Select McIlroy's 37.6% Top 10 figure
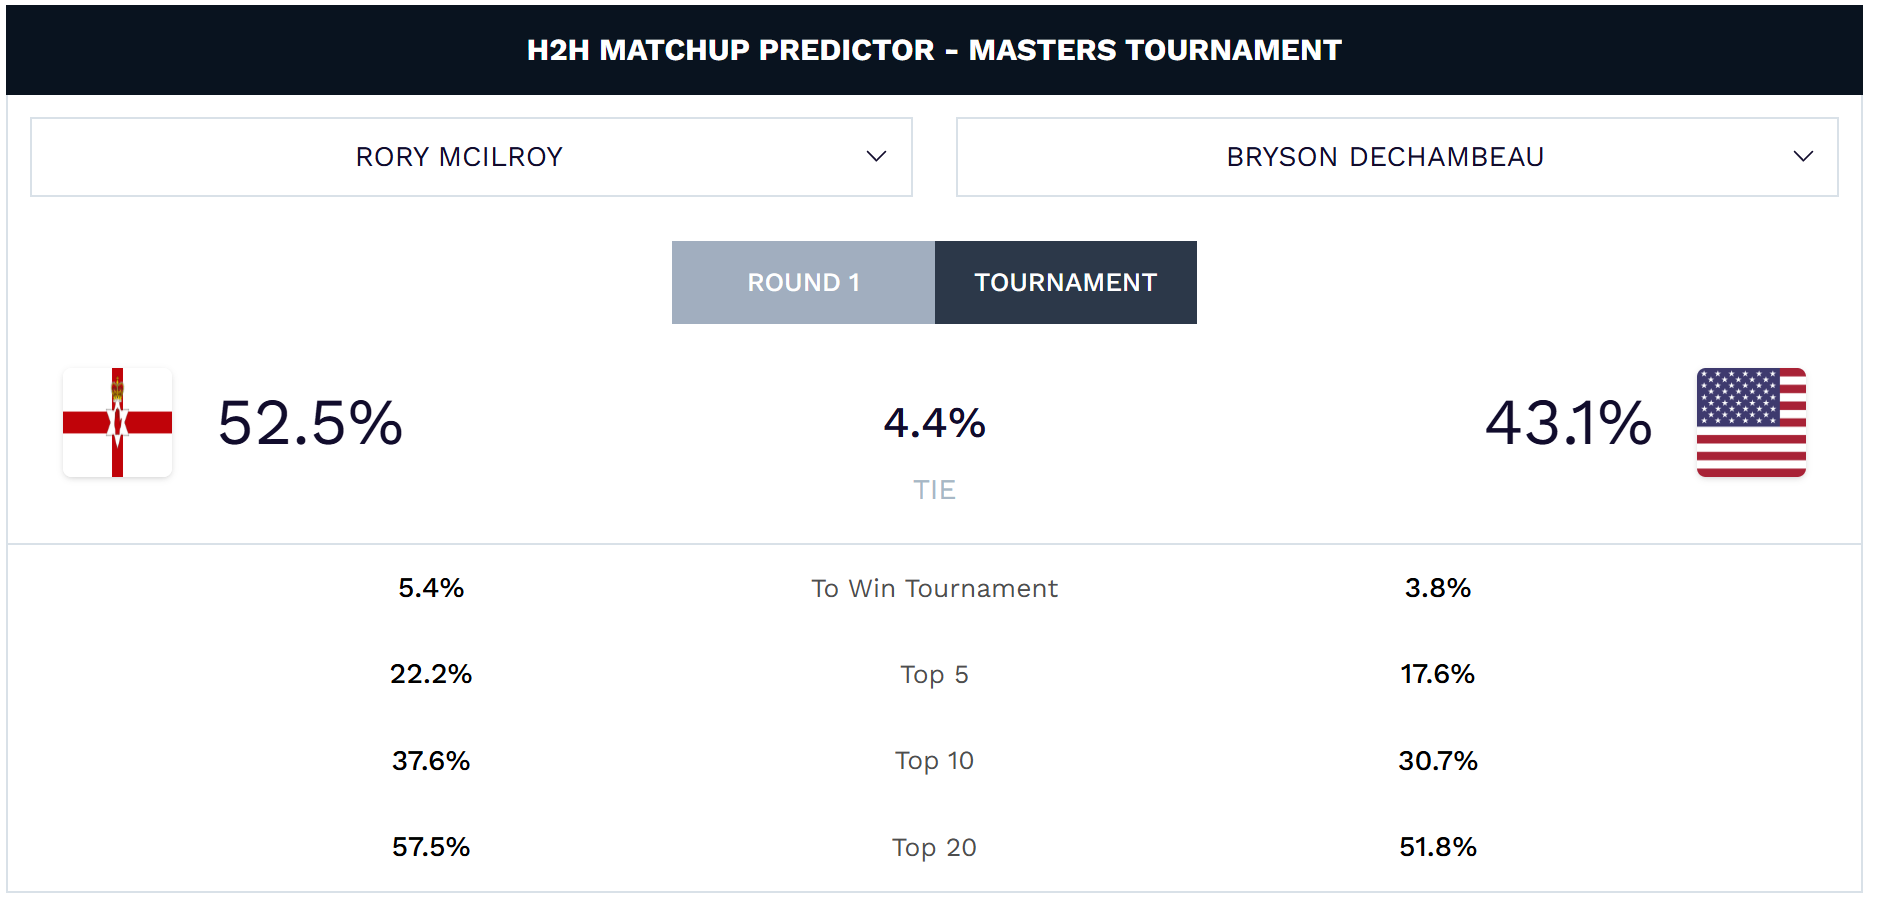This screenshot has height=907, width=1877. coord(431,761)
